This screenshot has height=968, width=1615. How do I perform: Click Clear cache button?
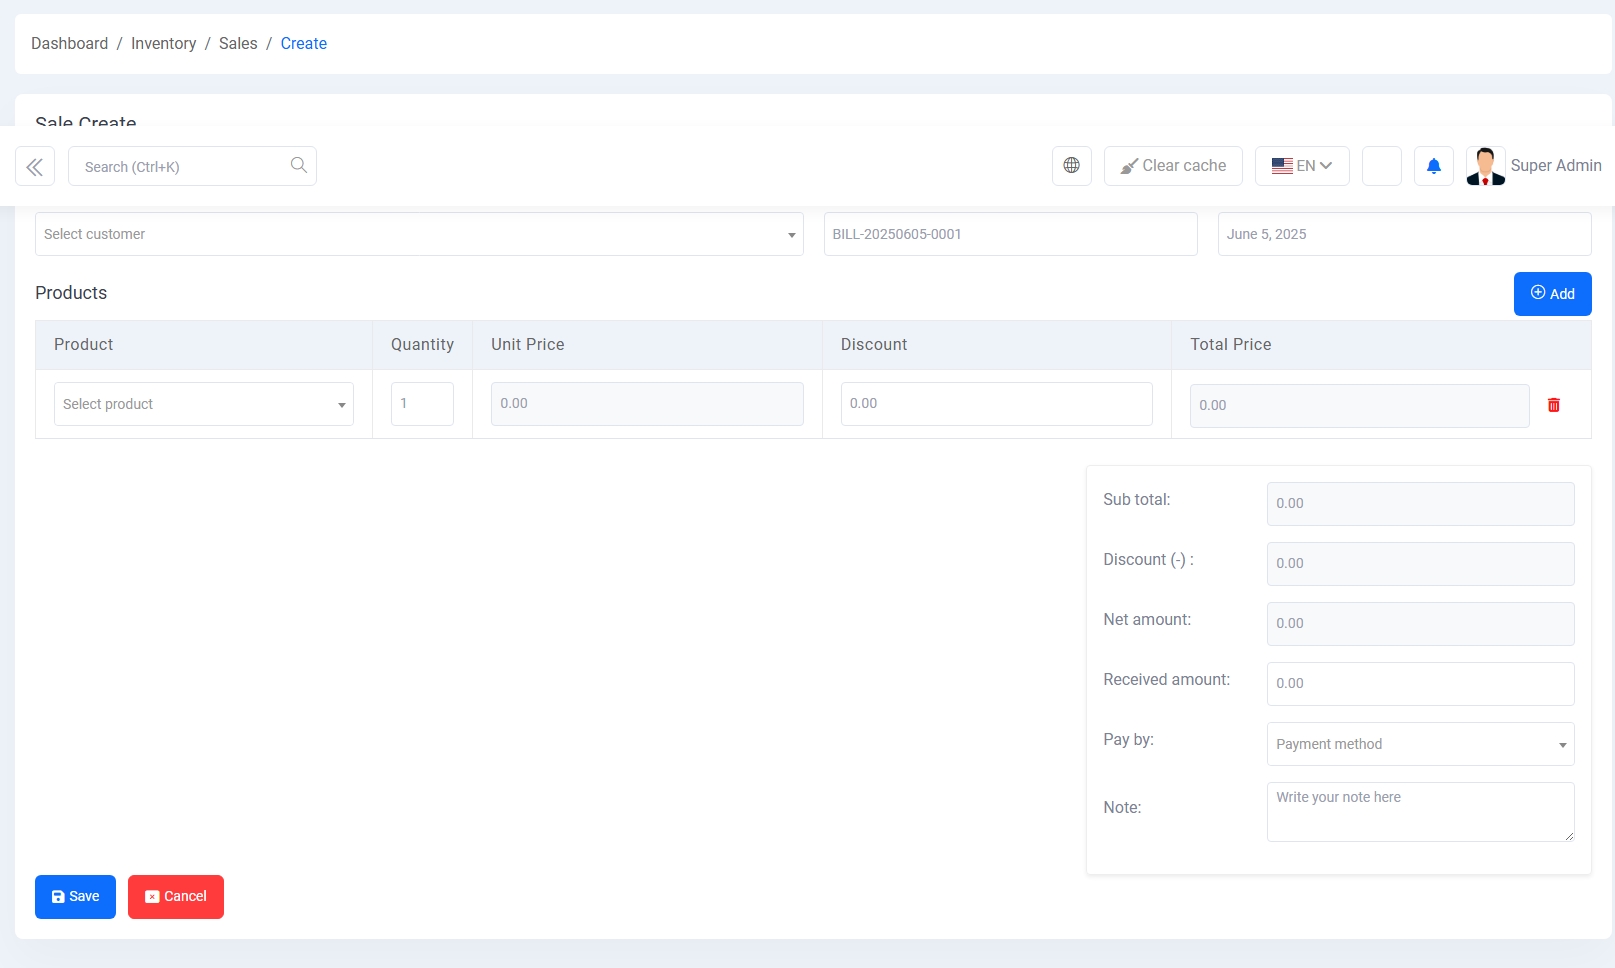click(1172, 166)
